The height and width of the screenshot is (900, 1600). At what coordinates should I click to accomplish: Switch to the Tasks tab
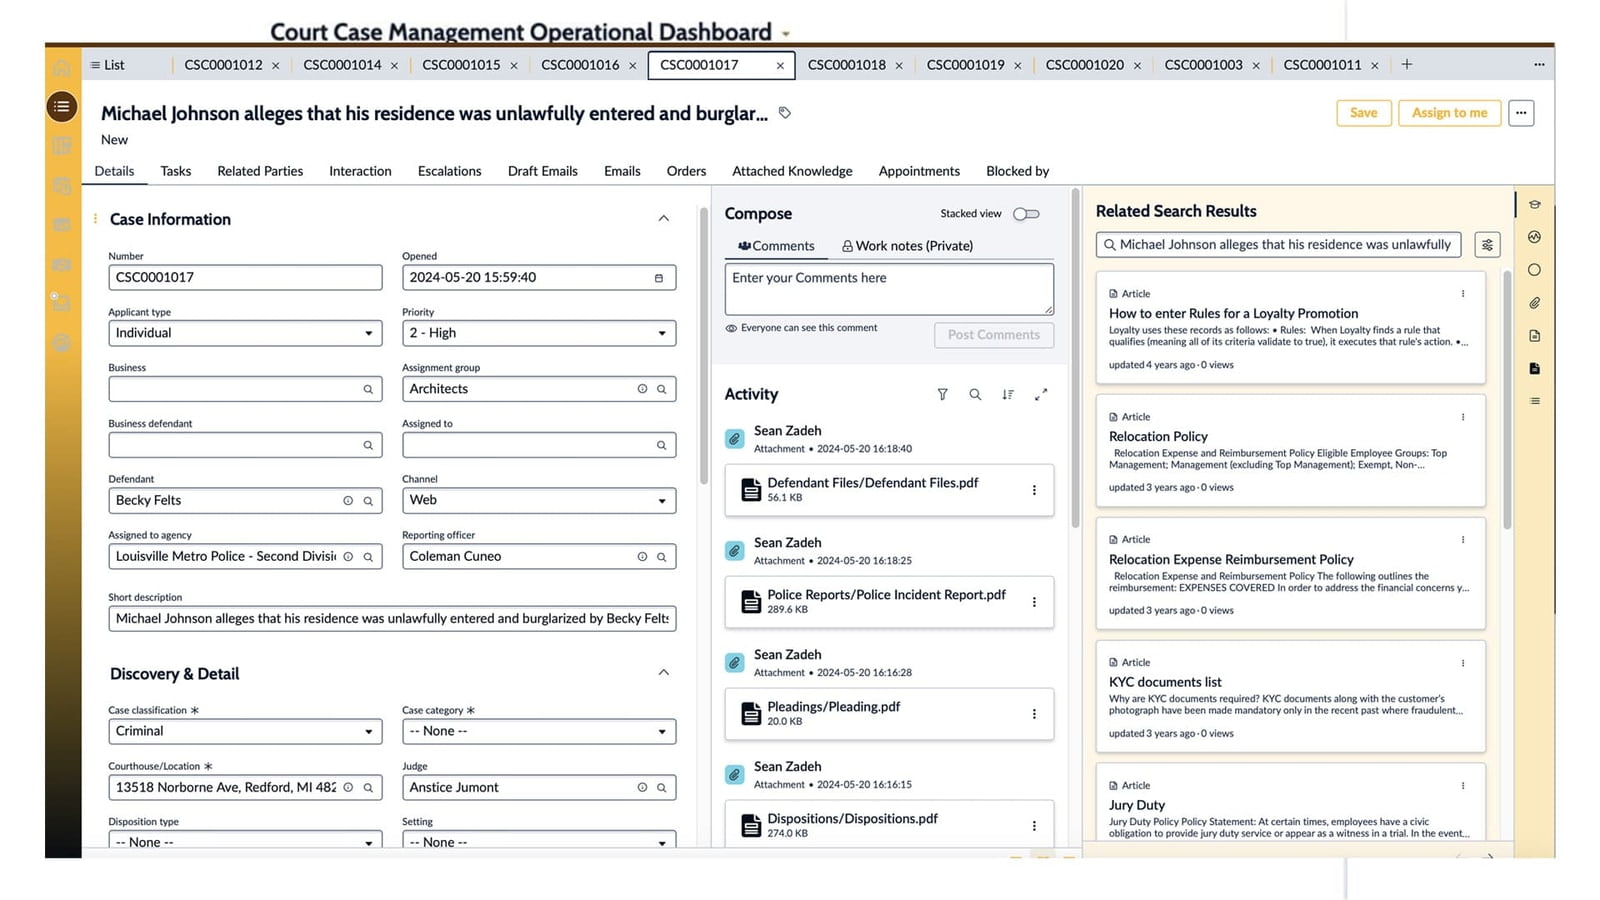pyautogui.click(x=176, y=171)
